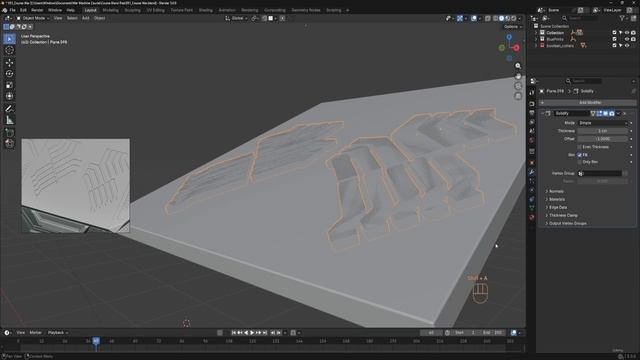Adjust the Thickness value field
Viewport: 640px width, 360px height.
click(603, 131)
